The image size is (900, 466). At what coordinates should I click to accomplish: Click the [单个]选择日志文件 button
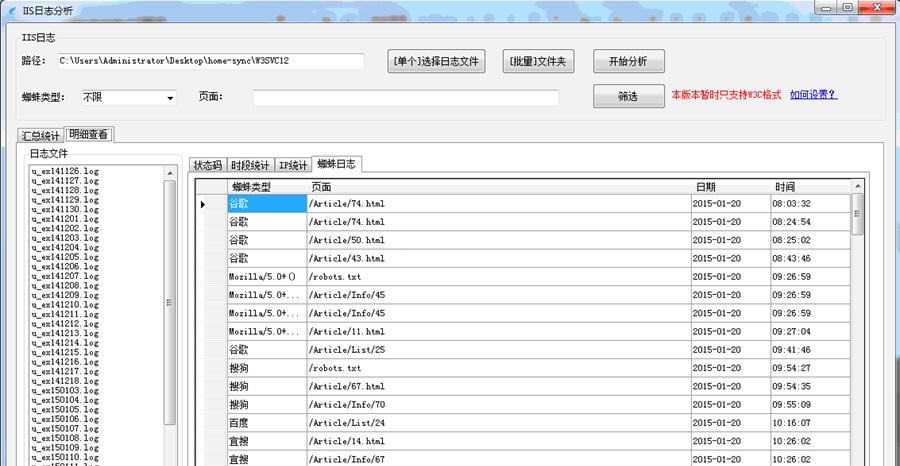436,62
